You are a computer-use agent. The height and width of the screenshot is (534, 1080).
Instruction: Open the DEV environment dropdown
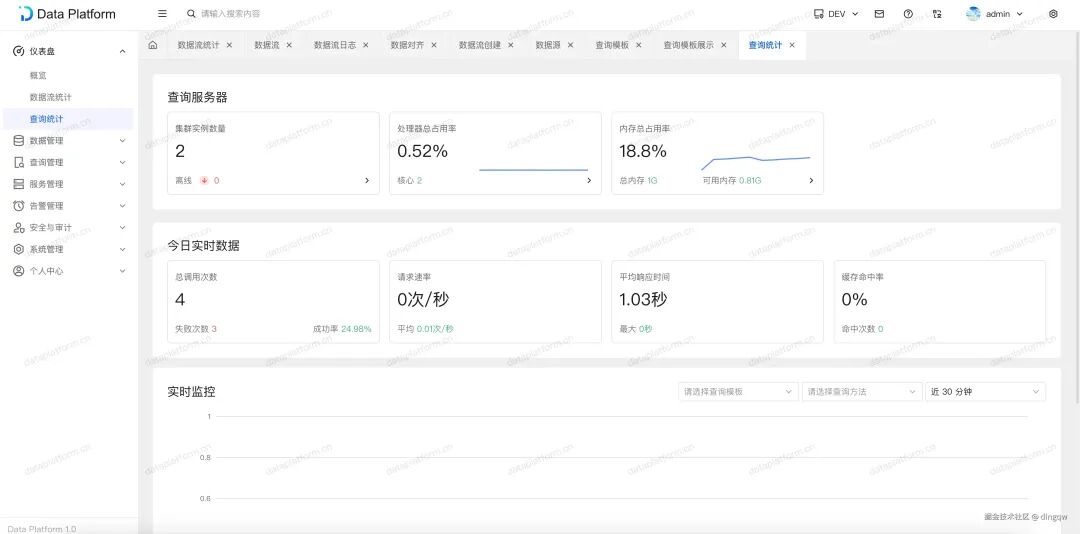coord(836,14)
